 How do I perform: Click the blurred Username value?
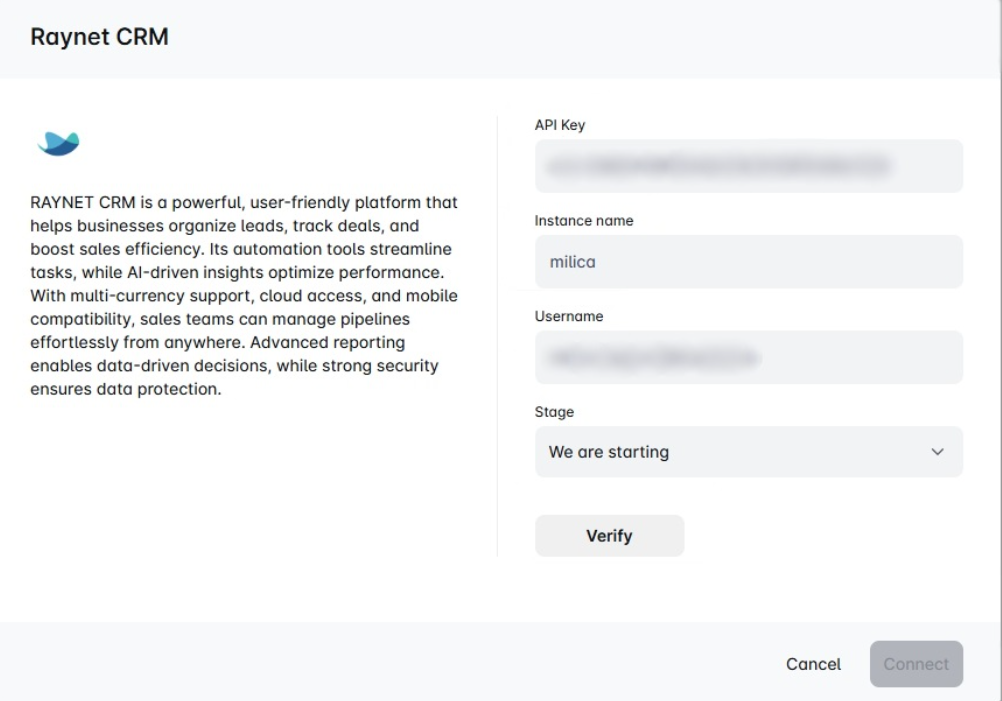648,357
